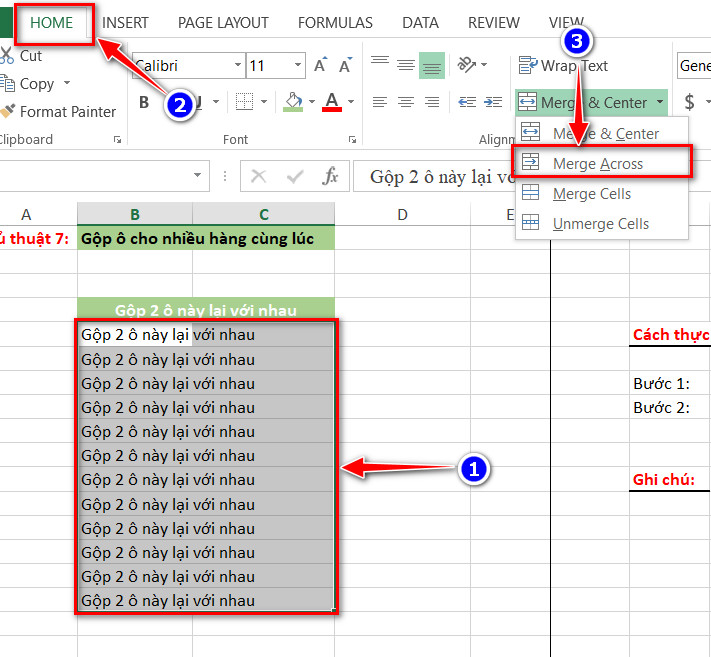Open the font color dropdown arrow
Viewport: 711px width, 657px height.
351,102
